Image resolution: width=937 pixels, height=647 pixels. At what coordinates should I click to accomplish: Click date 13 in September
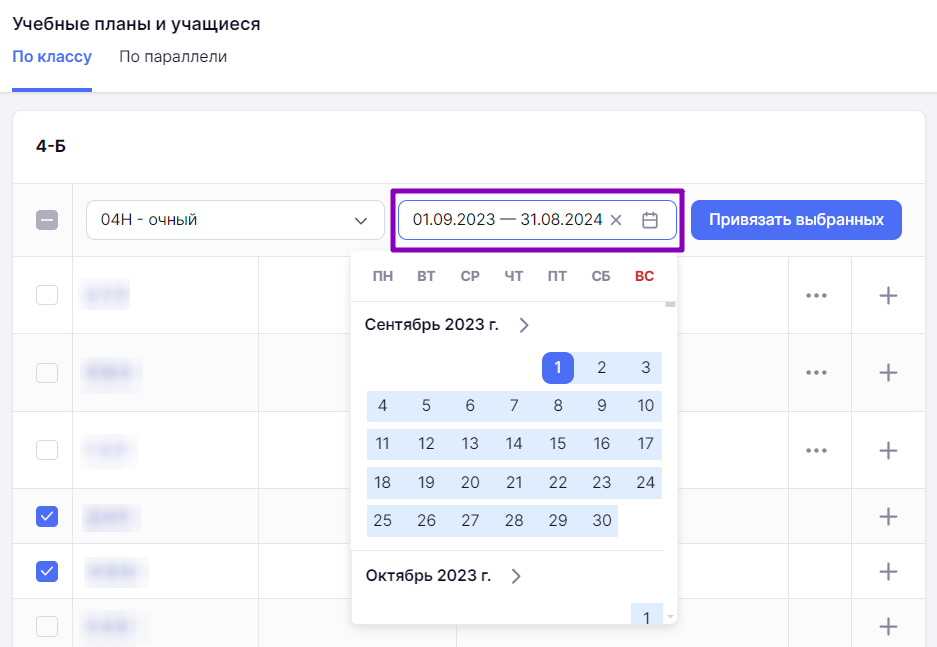pyautogui.click(x=470, y=444)
